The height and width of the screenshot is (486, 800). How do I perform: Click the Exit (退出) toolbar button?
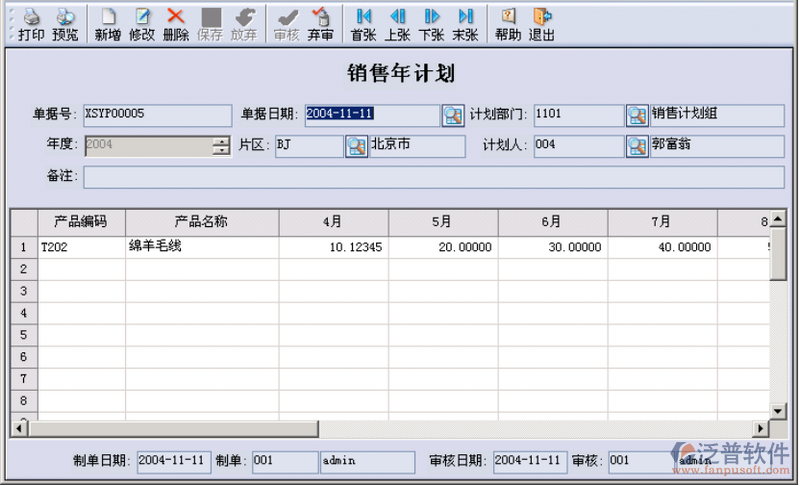pos(541,24)
